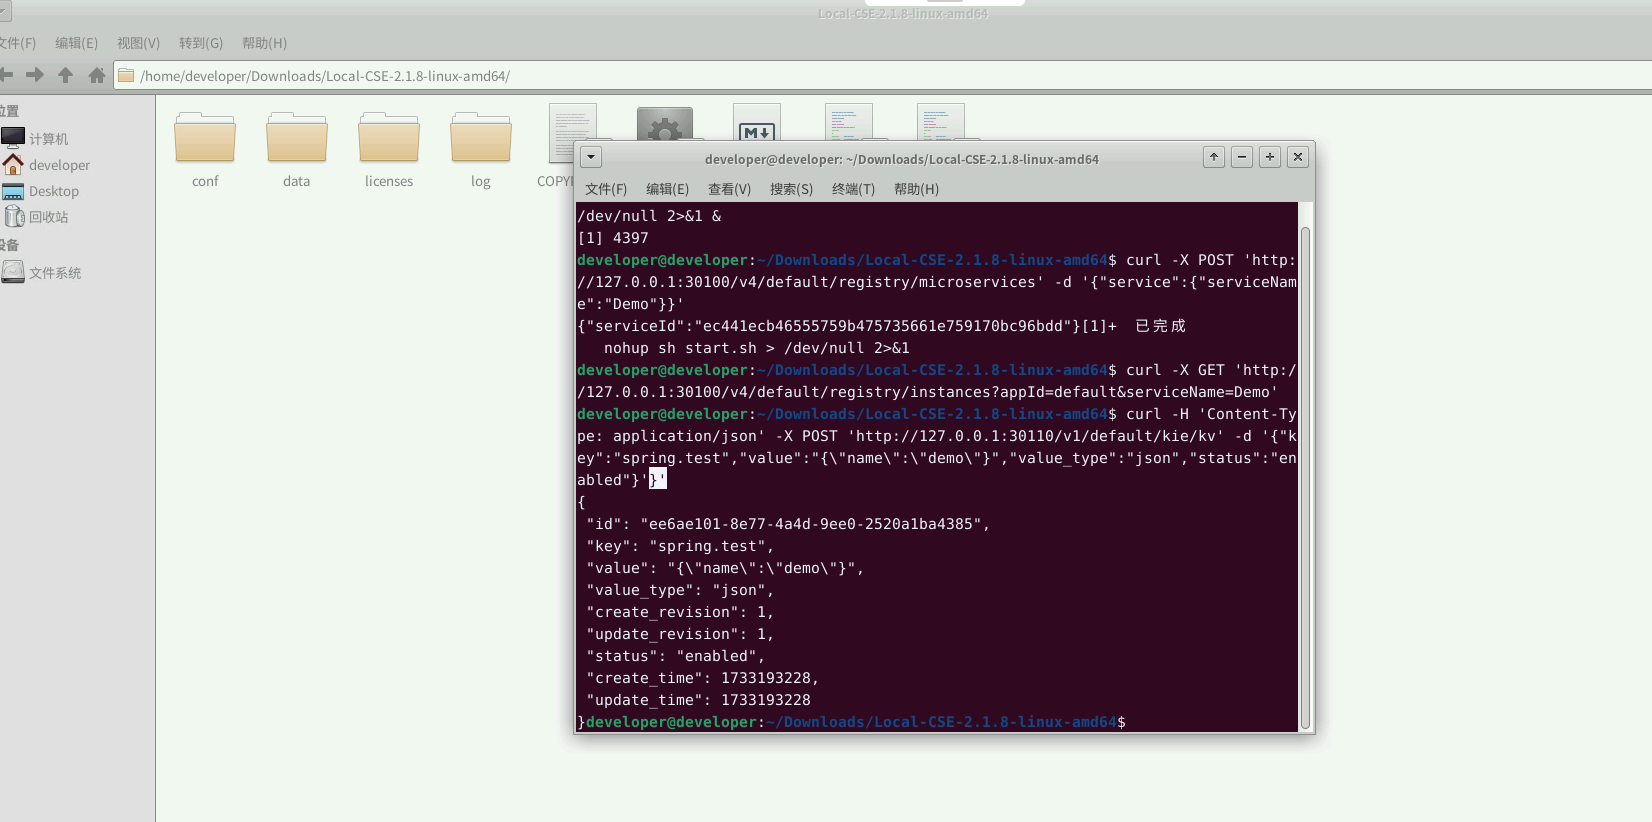The image size is (1652, 822).
Task: Click the "update_revision": 1 line
Action: click(x=680, y=634)
